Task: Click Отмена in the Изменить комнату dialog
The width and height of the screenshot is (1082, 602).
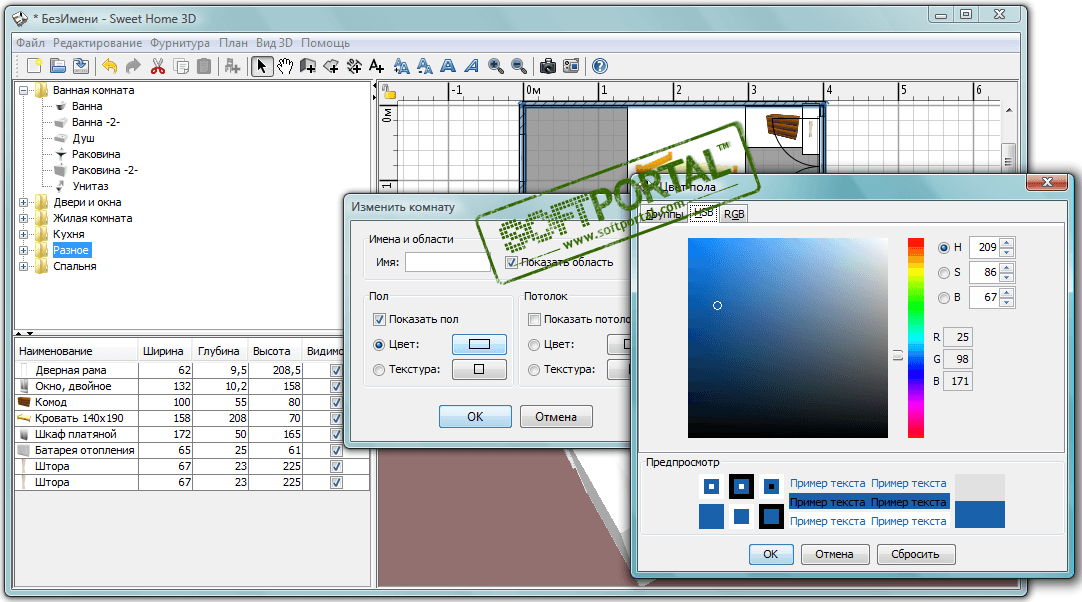Action: (x=556, y=417)
